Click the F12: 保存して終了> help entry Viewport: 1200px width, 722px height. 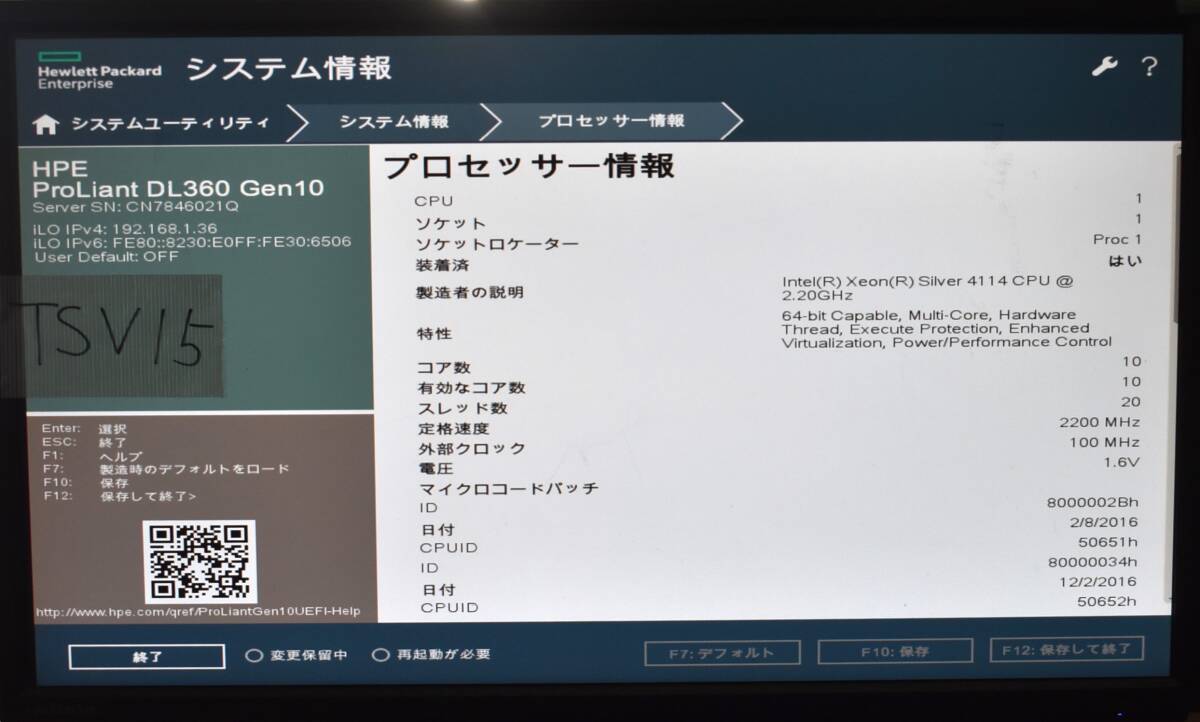[x=120, y=496]
